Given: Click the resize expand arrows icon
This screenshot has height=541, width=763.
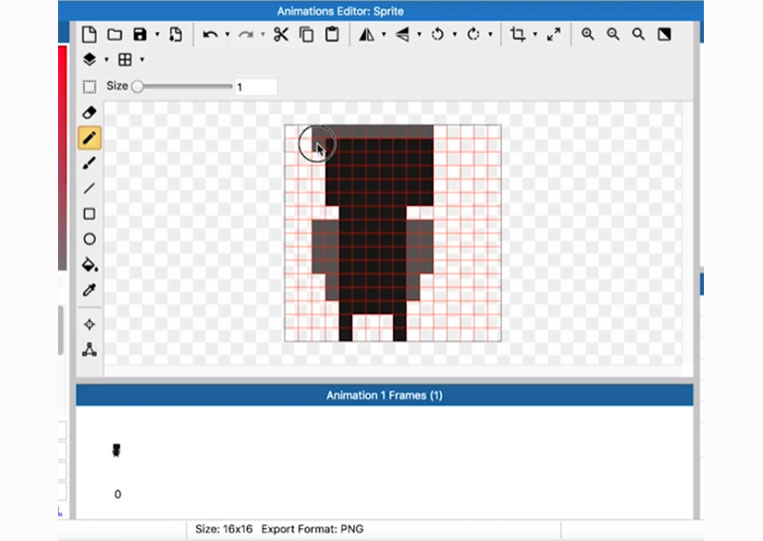Looking at the screenshot, I should pyautogui.click(x=553, y=35).
